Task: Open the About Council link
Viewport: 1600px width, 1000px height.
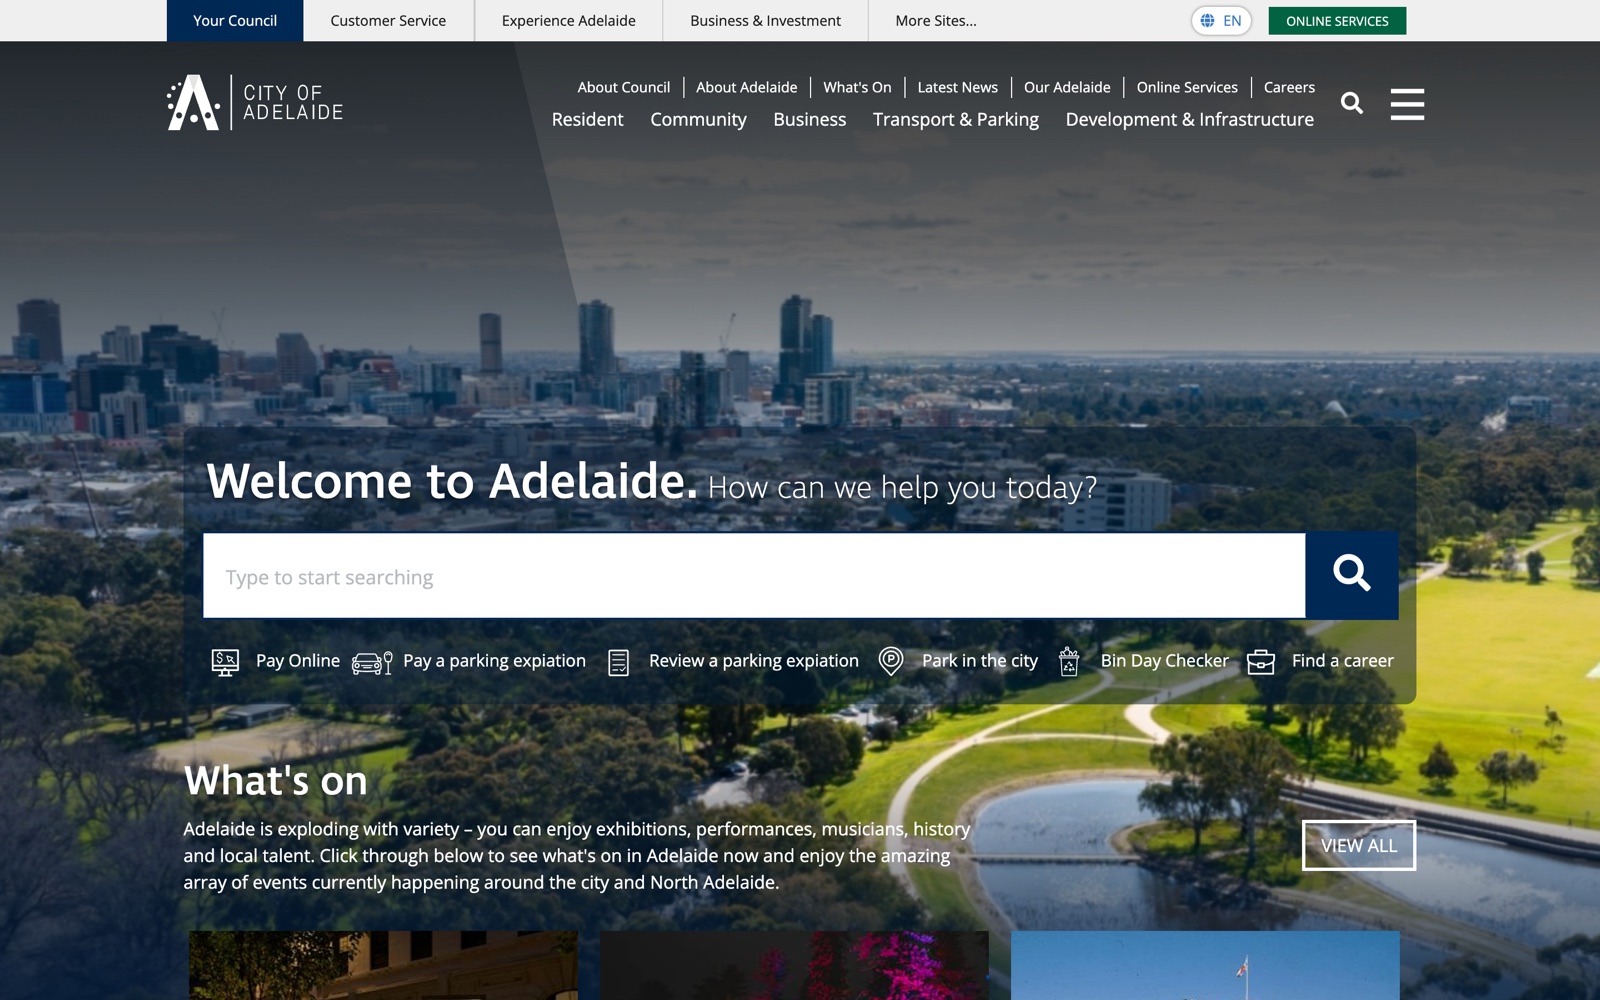Action: coord(624,87)
